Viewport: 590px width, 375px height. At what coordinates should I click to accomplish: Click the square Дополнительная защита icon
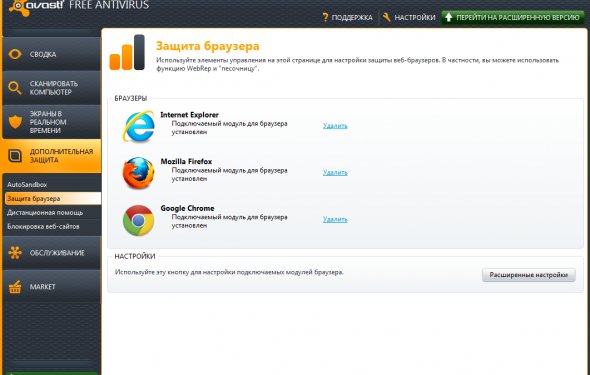(x=15, y=156)
